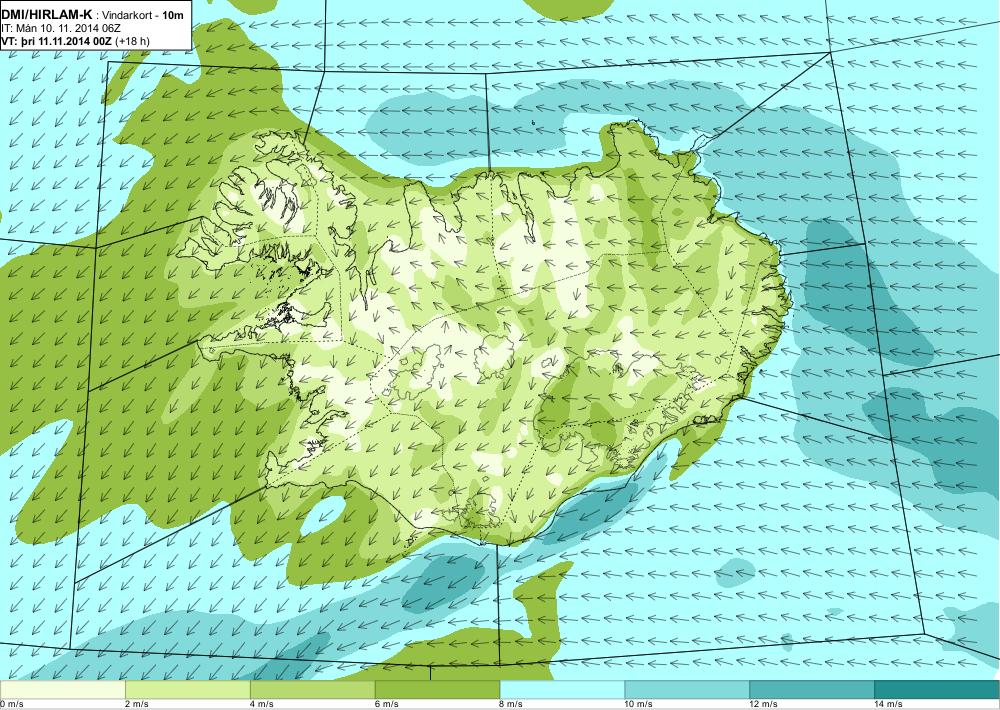This screenshot has width=1000, height=710.
Task: Click the medium green 4–6 m/s legend swatch
Action: click(x=312, y=690)
